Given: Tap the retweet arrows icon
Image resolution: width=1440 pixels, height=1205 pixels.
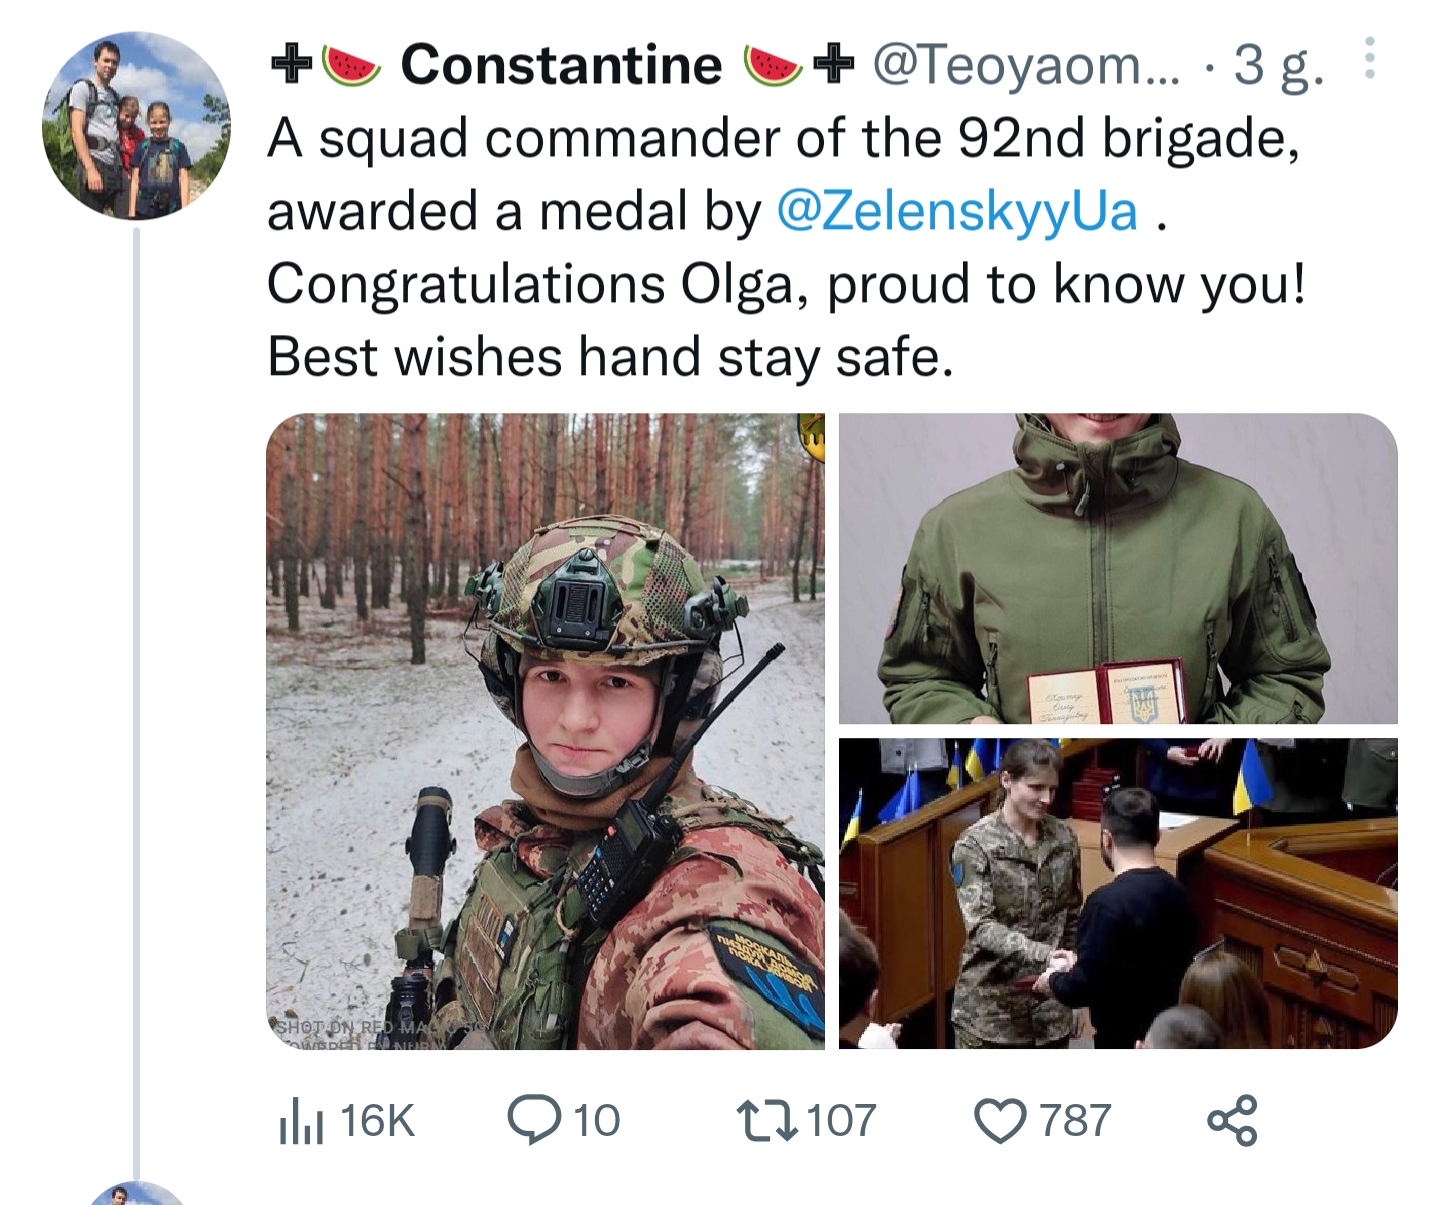Looking at the screenshot, I should pos(766,1120).
